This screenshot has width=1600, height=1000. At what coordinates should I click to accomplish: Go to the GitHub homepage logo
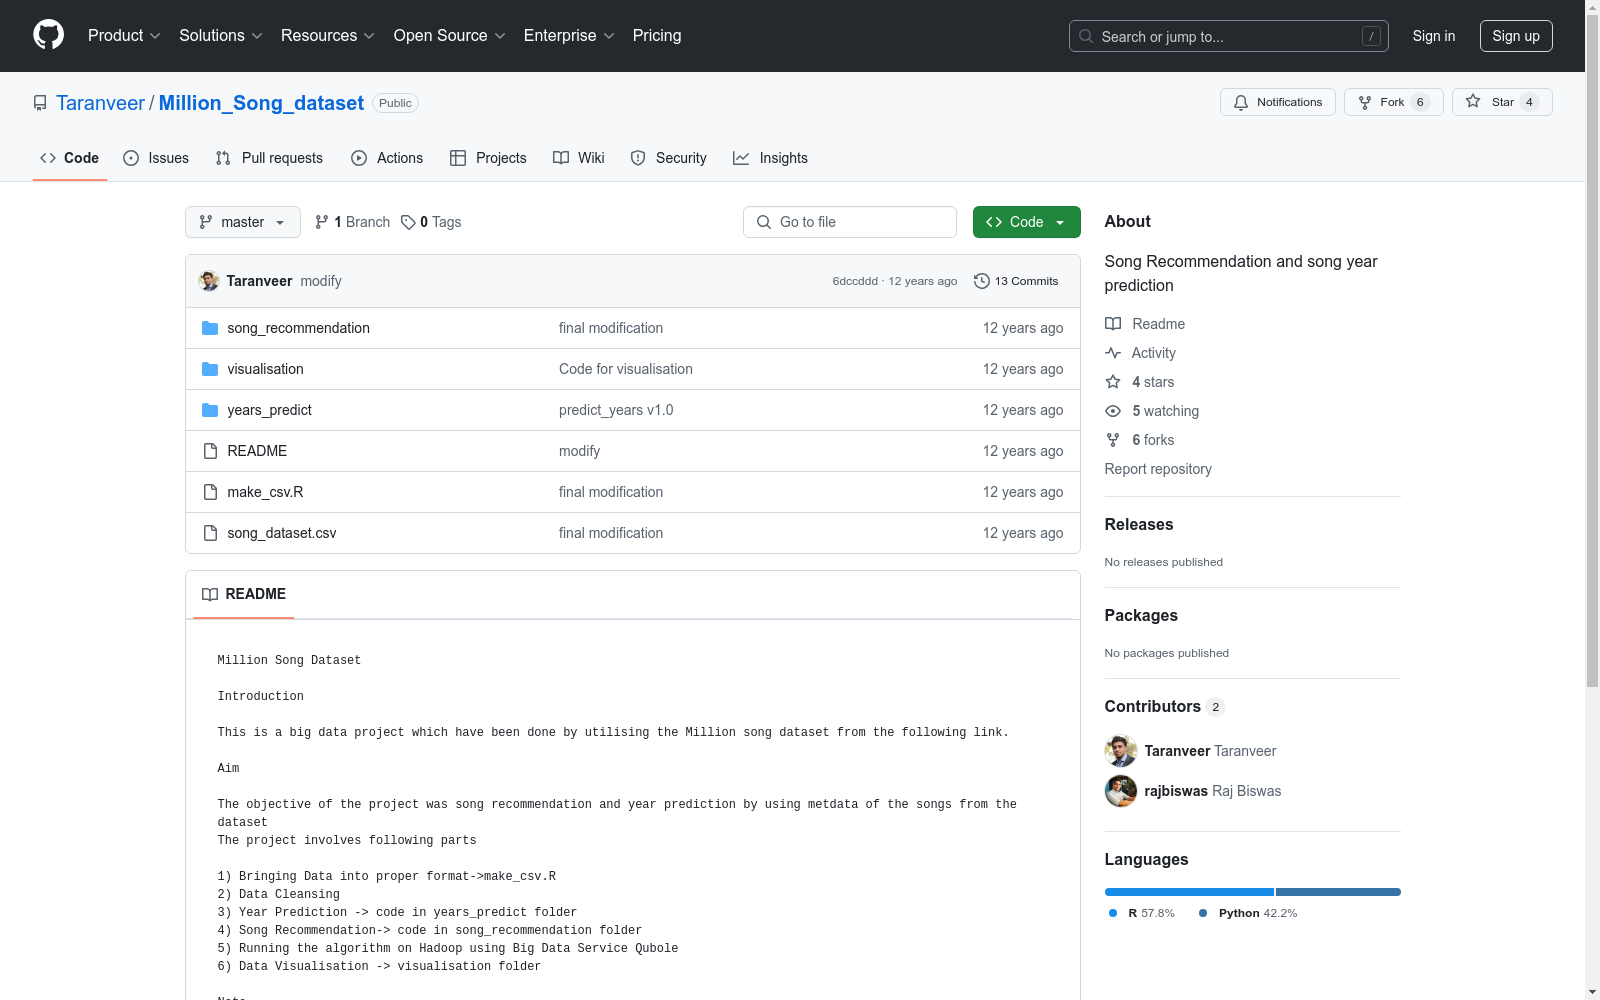point(48,35)
